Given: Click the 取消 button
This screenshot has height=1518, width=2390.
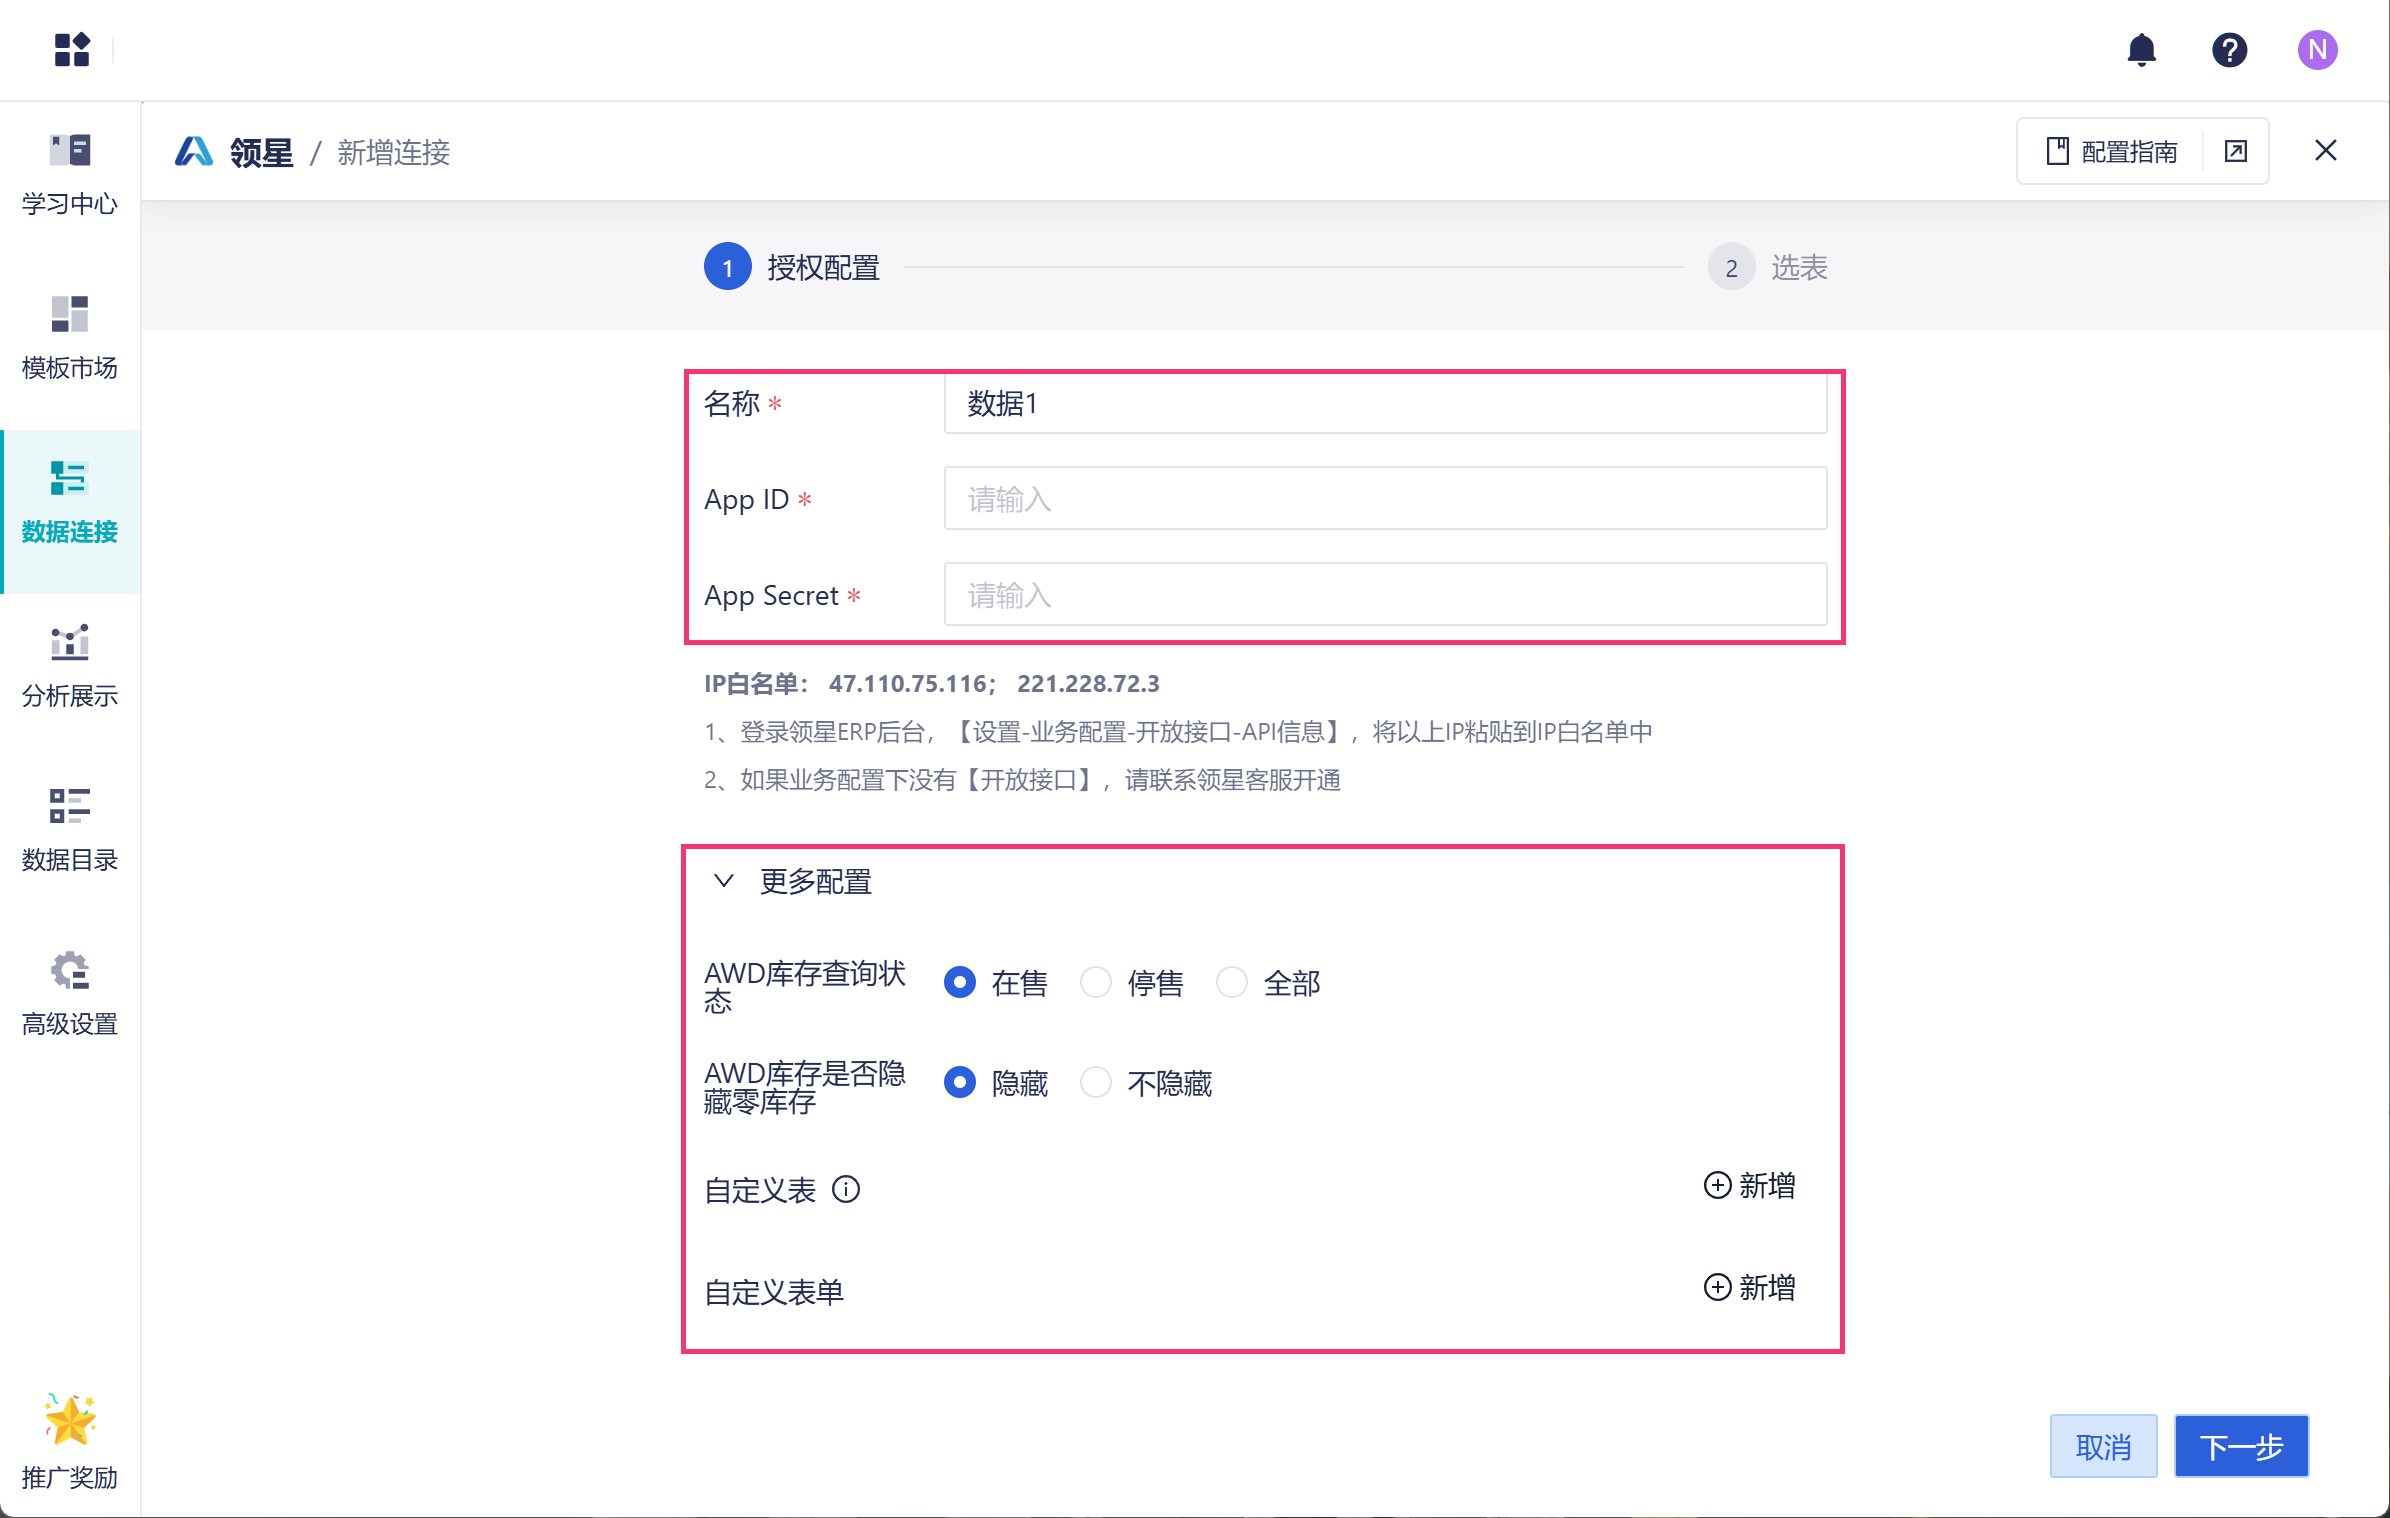Looking at the screenshot, I should (2103, 1446).
